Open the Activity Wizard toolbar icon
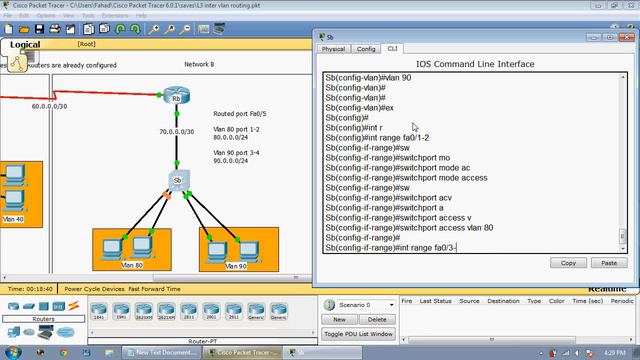Screen dimensions: 640x360 click(71, 29)
